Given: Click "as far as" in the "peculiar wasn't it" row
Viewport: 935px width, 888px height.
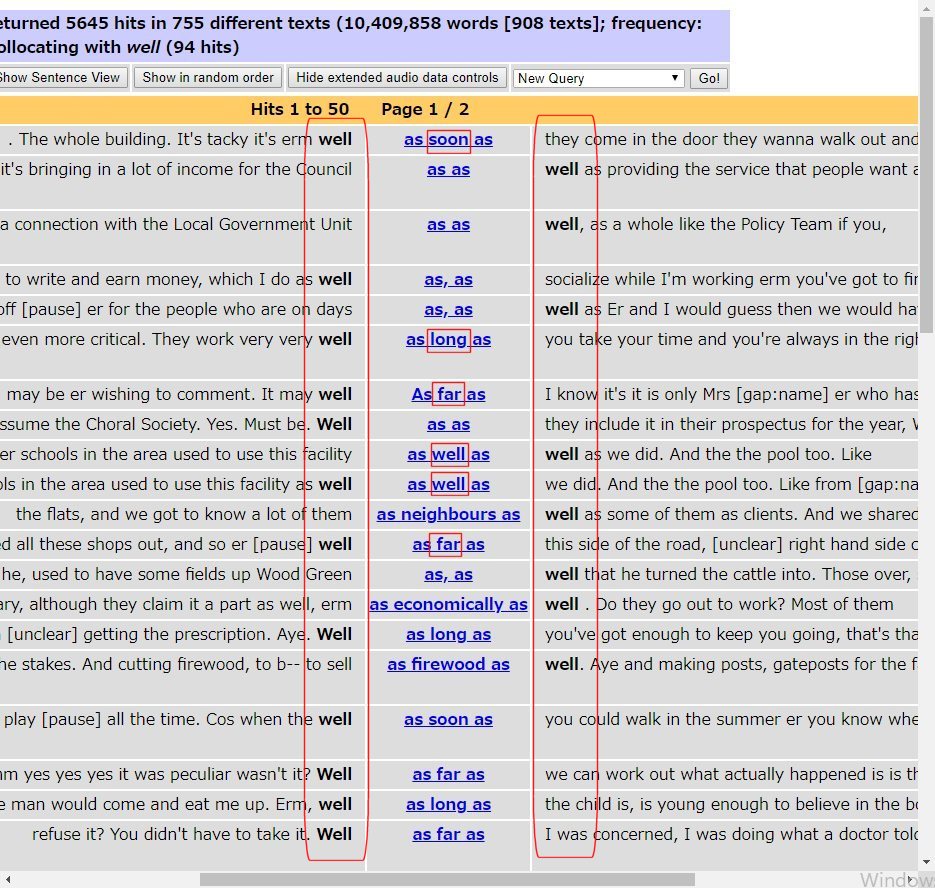Looking at the screenshot, I should coord(448,775).
